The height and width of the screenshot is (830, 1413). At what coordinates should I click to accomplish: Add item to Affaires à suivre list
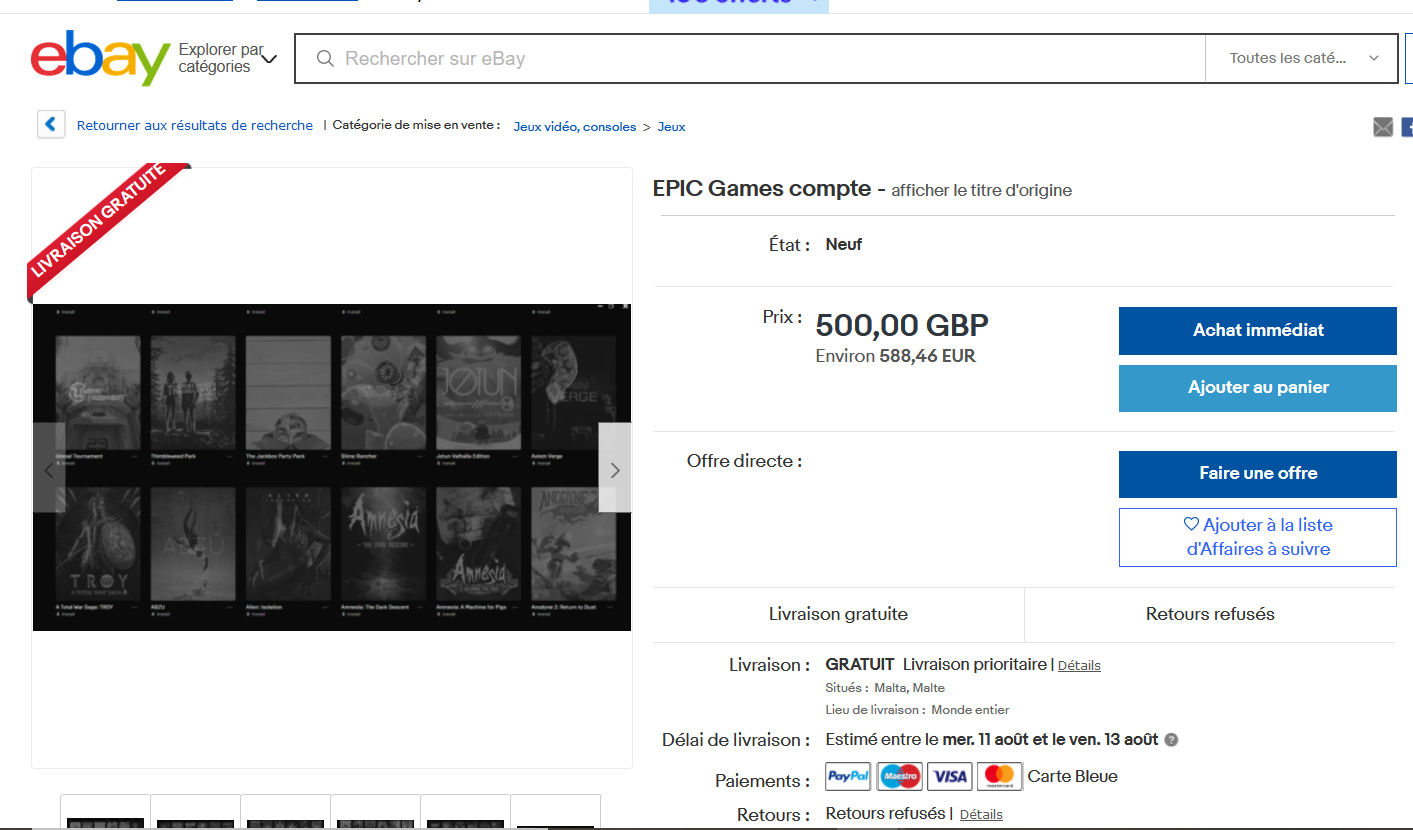pos(1258,537)
